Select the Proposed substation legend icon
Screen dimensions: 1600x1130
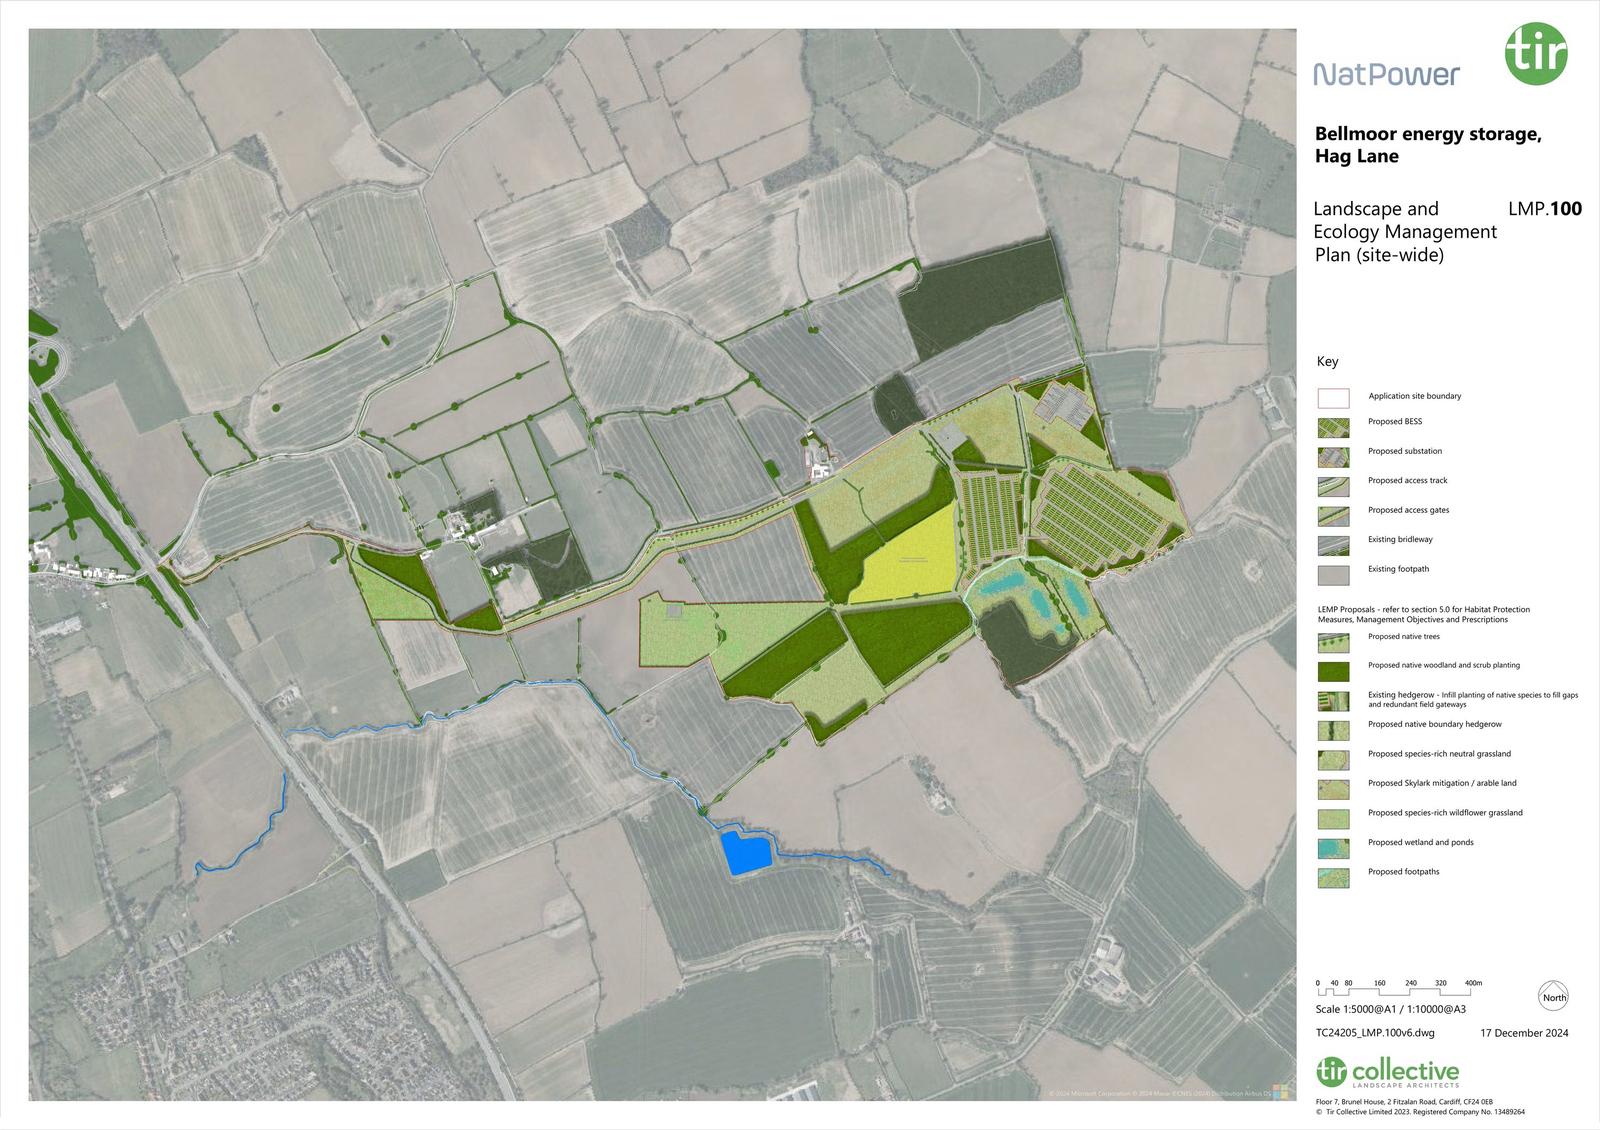pos(1333,457)
